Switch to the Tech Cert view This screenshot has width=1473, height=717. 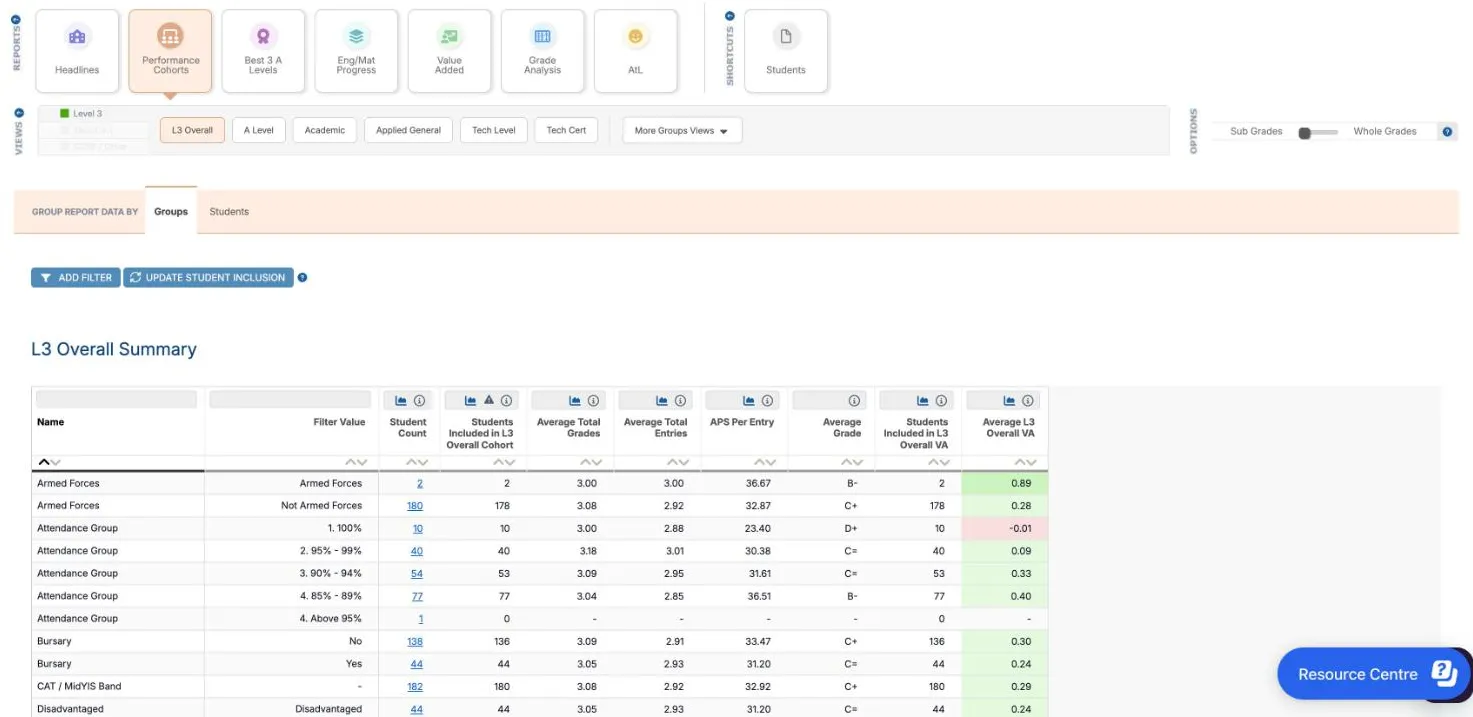(566, 130)
